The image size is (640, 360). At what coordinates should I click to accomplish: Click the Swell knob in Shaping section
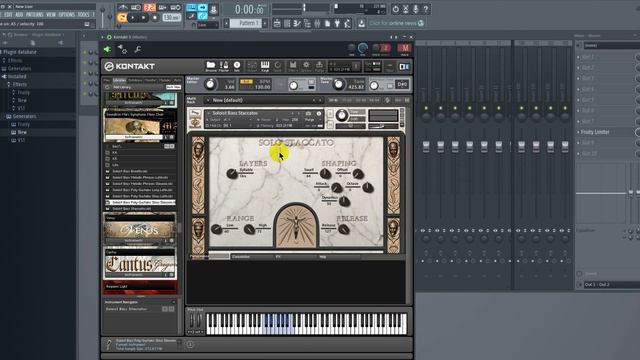tap(325, 173)
